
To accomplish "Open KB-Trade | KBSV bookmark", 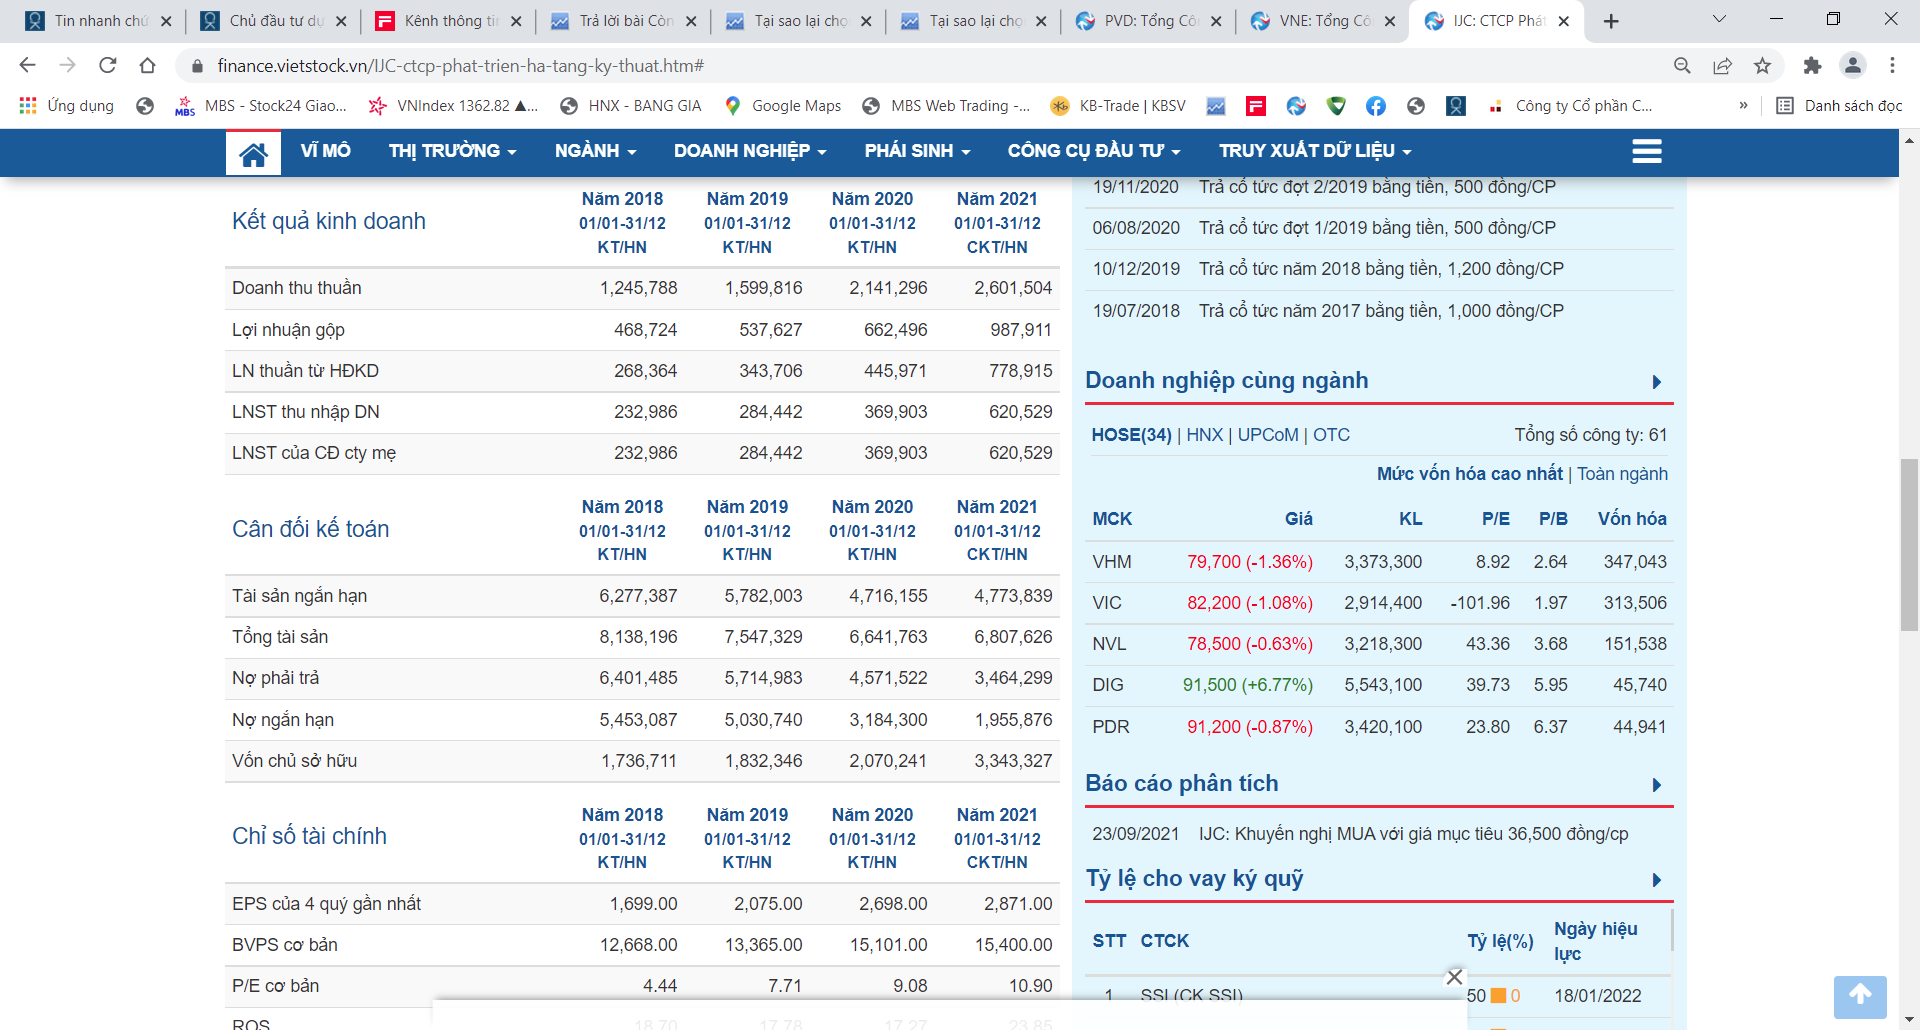I will click(x=1118, y=106).
